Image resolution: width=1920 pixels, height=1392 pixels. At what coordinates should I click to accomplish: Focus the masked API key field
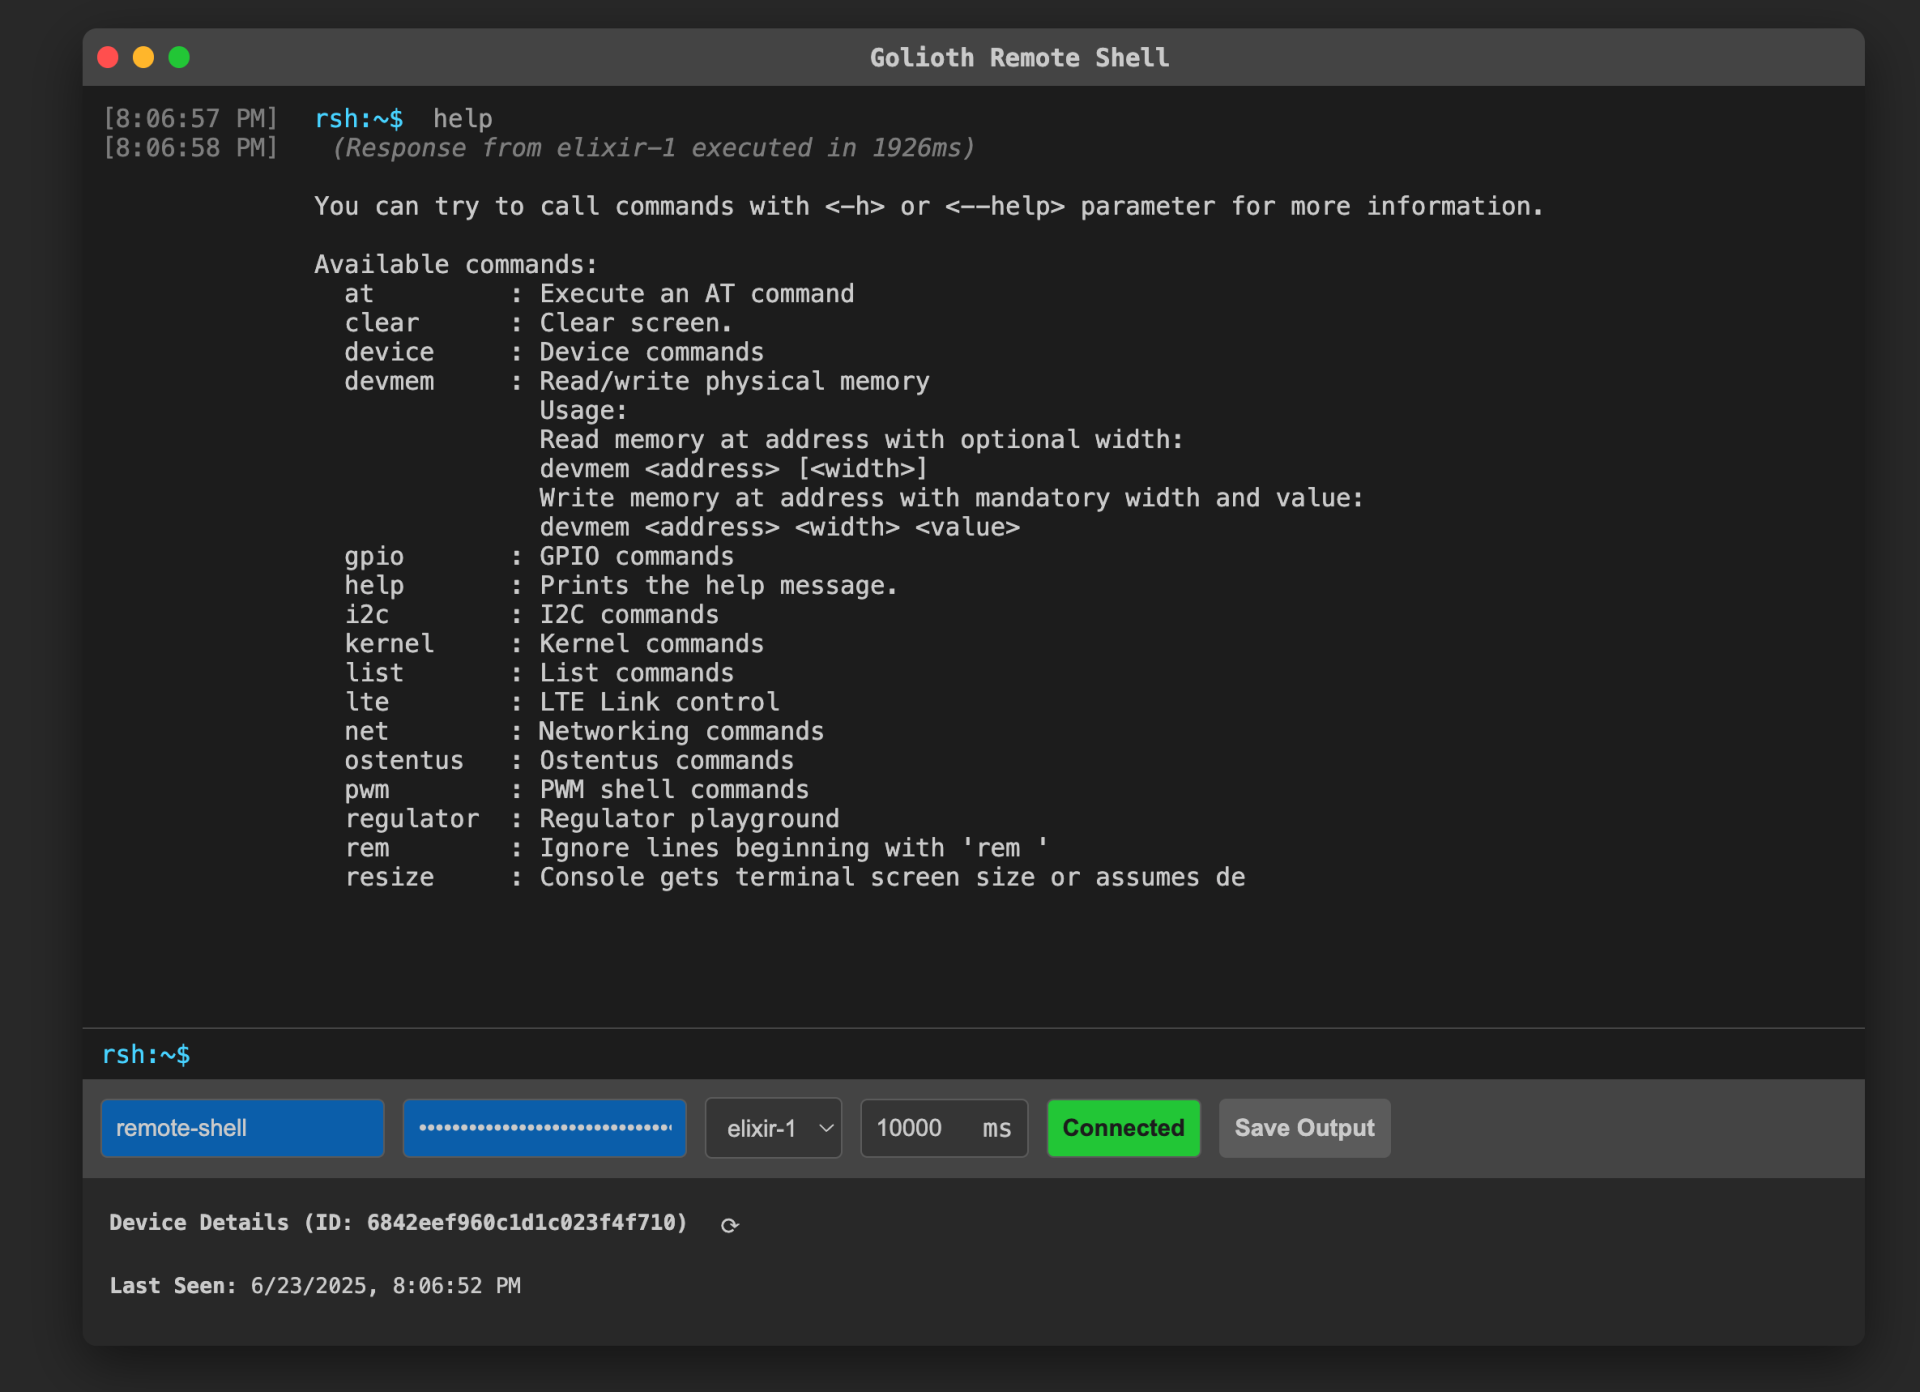point(543,1128)
